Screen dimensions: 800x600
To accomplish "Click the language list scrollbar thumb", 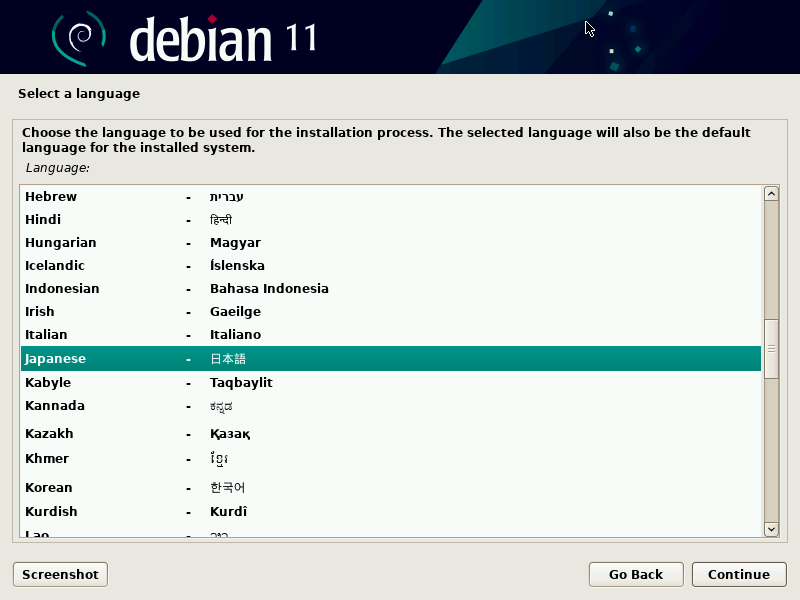I will [x=771, y=349].
